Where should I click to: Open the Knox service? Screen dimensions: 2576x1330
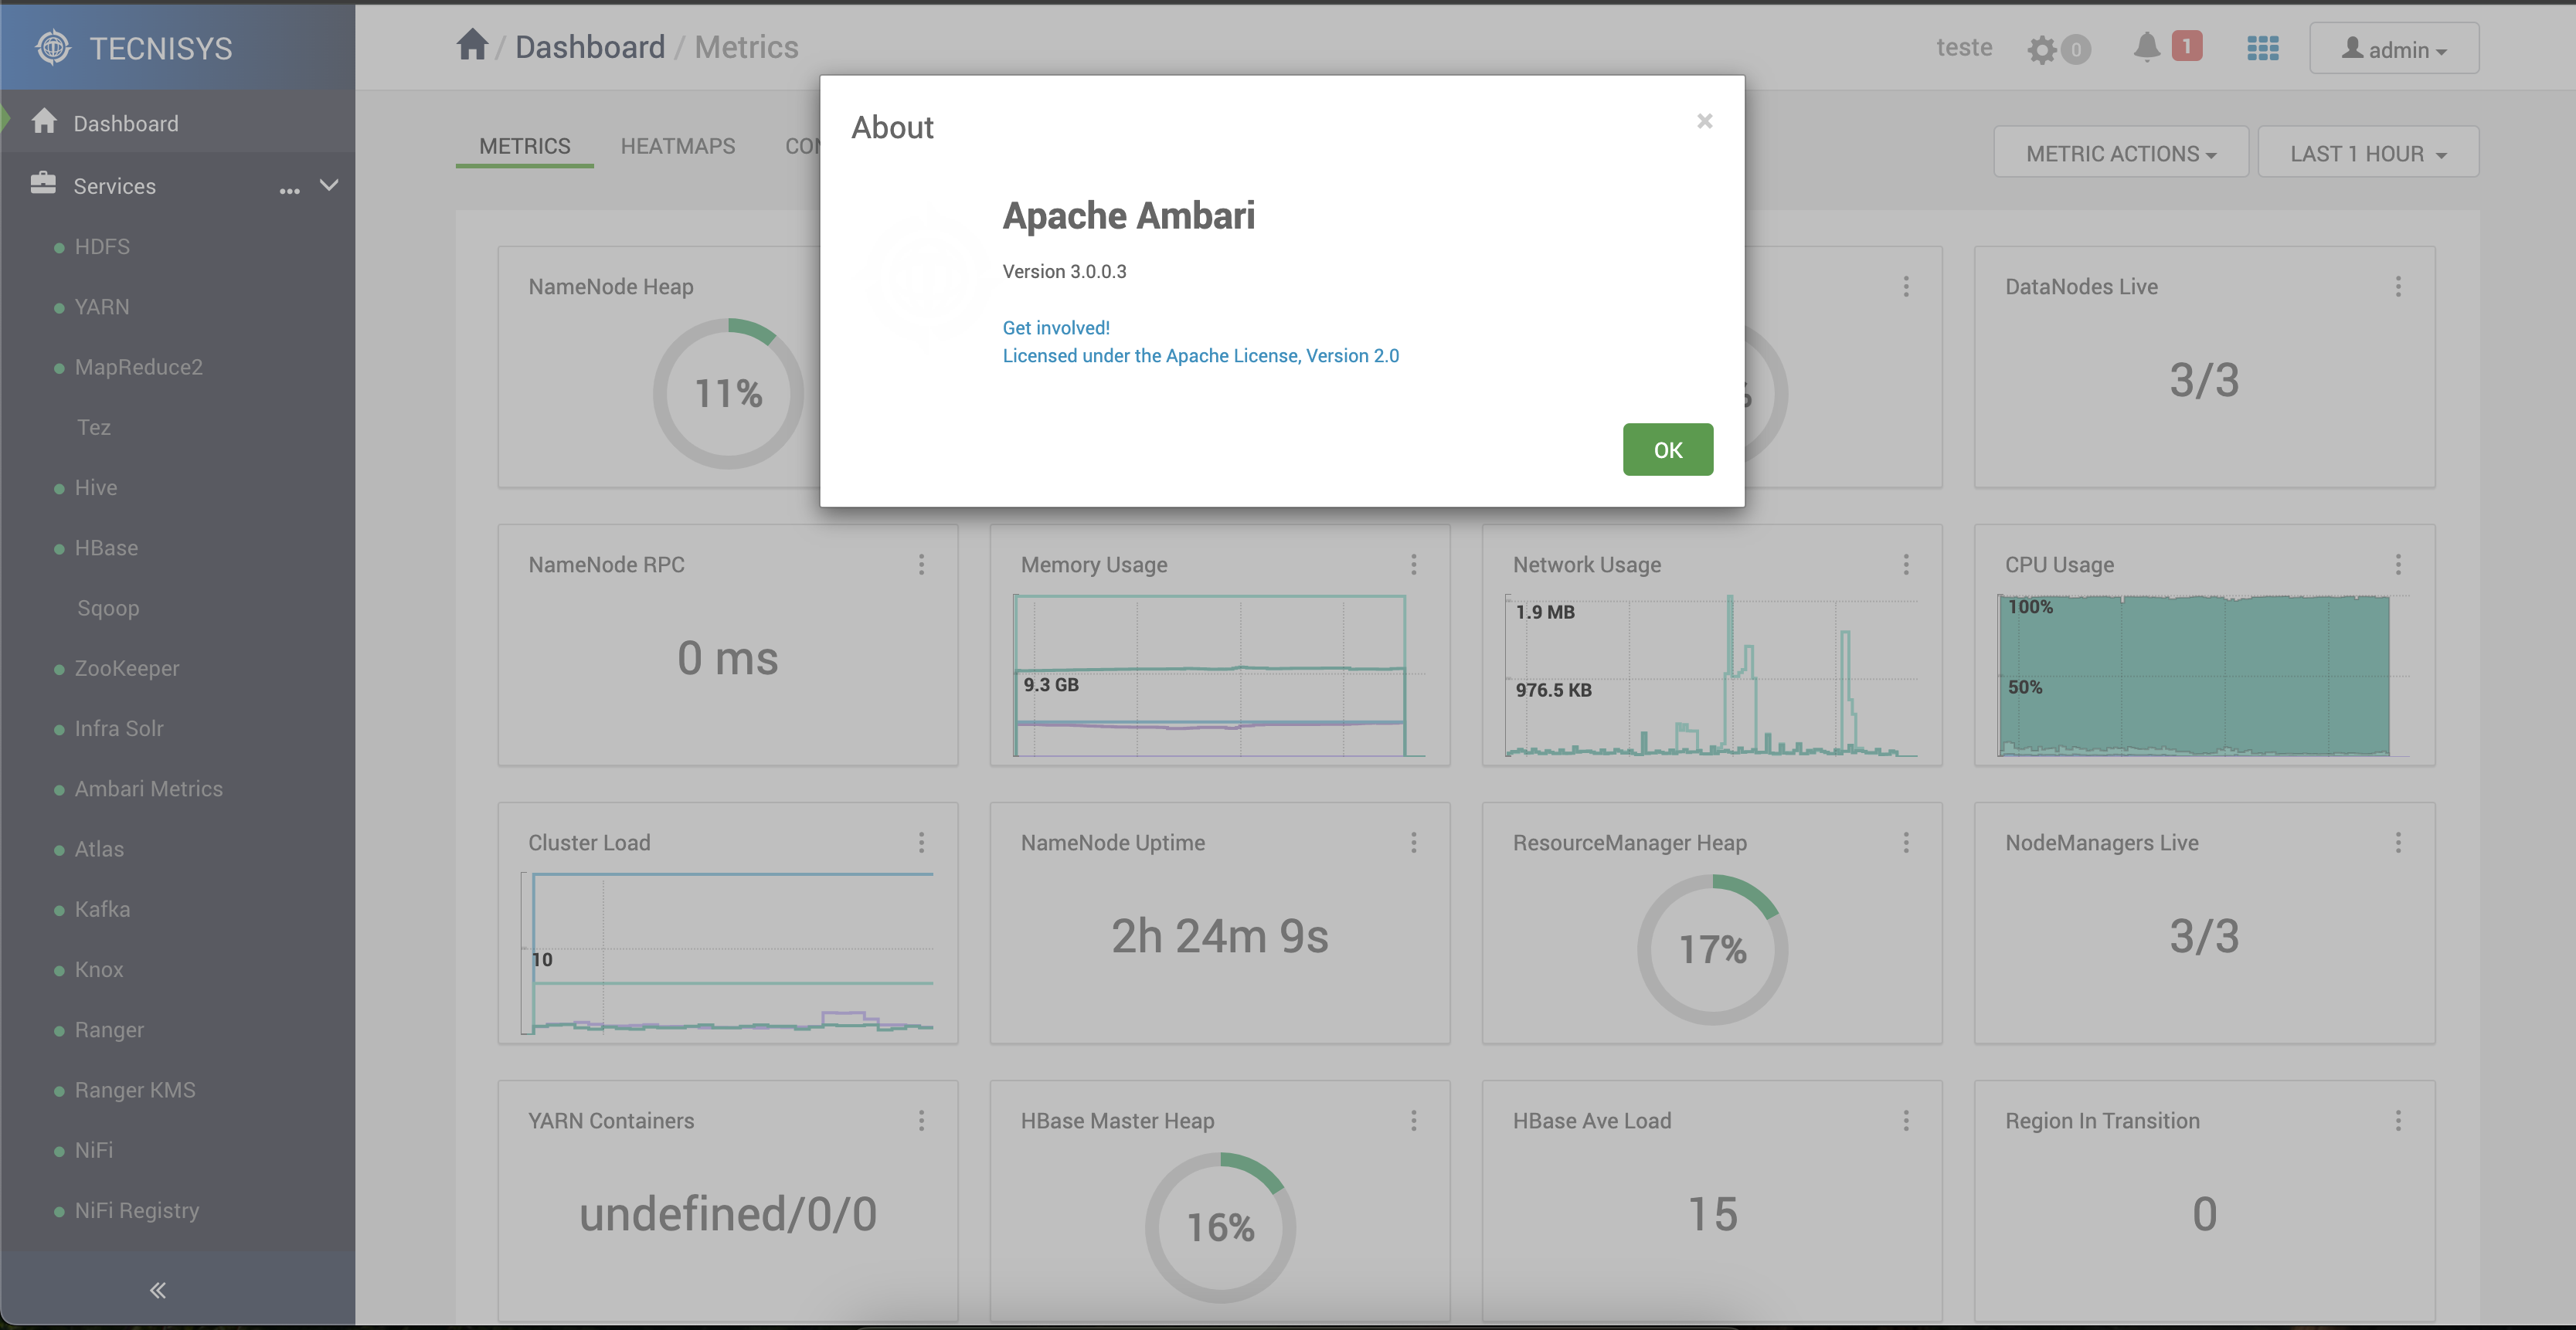coord(99,969)
